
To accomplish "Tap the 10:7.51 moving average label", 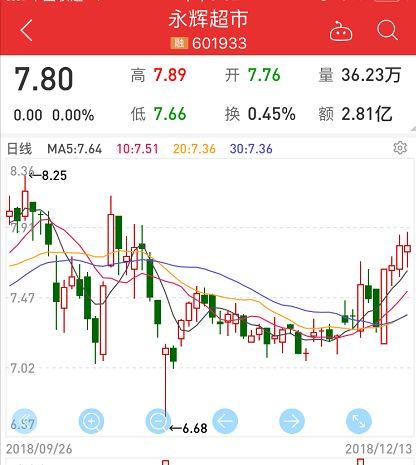I will tap(137, 149).
